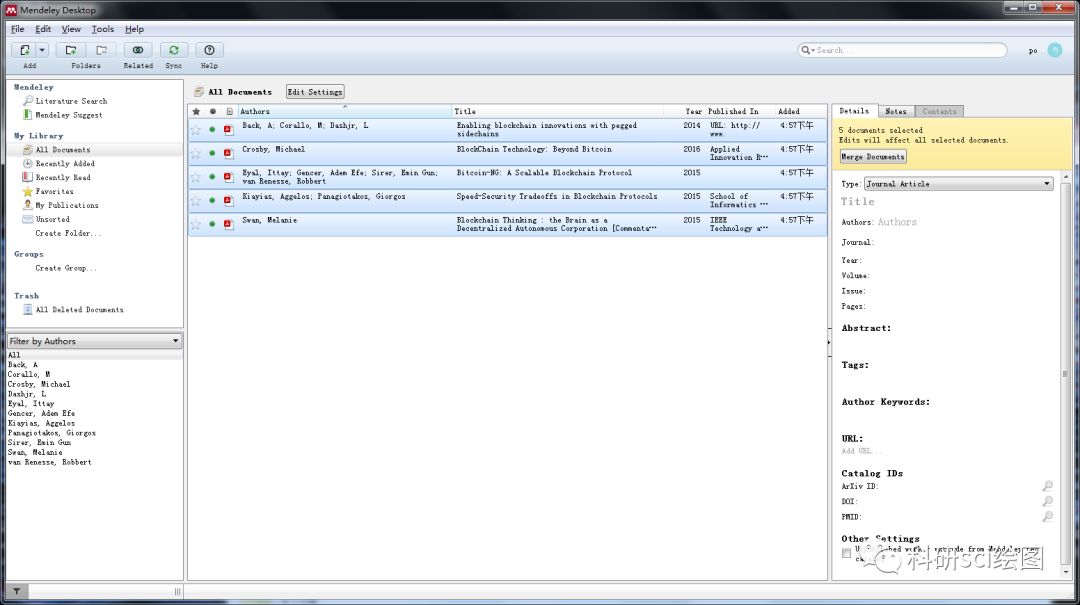Click the DOI lookup magnifier icon
The width and height of the screenshot is (1080, 605).
click(1047, 502)
